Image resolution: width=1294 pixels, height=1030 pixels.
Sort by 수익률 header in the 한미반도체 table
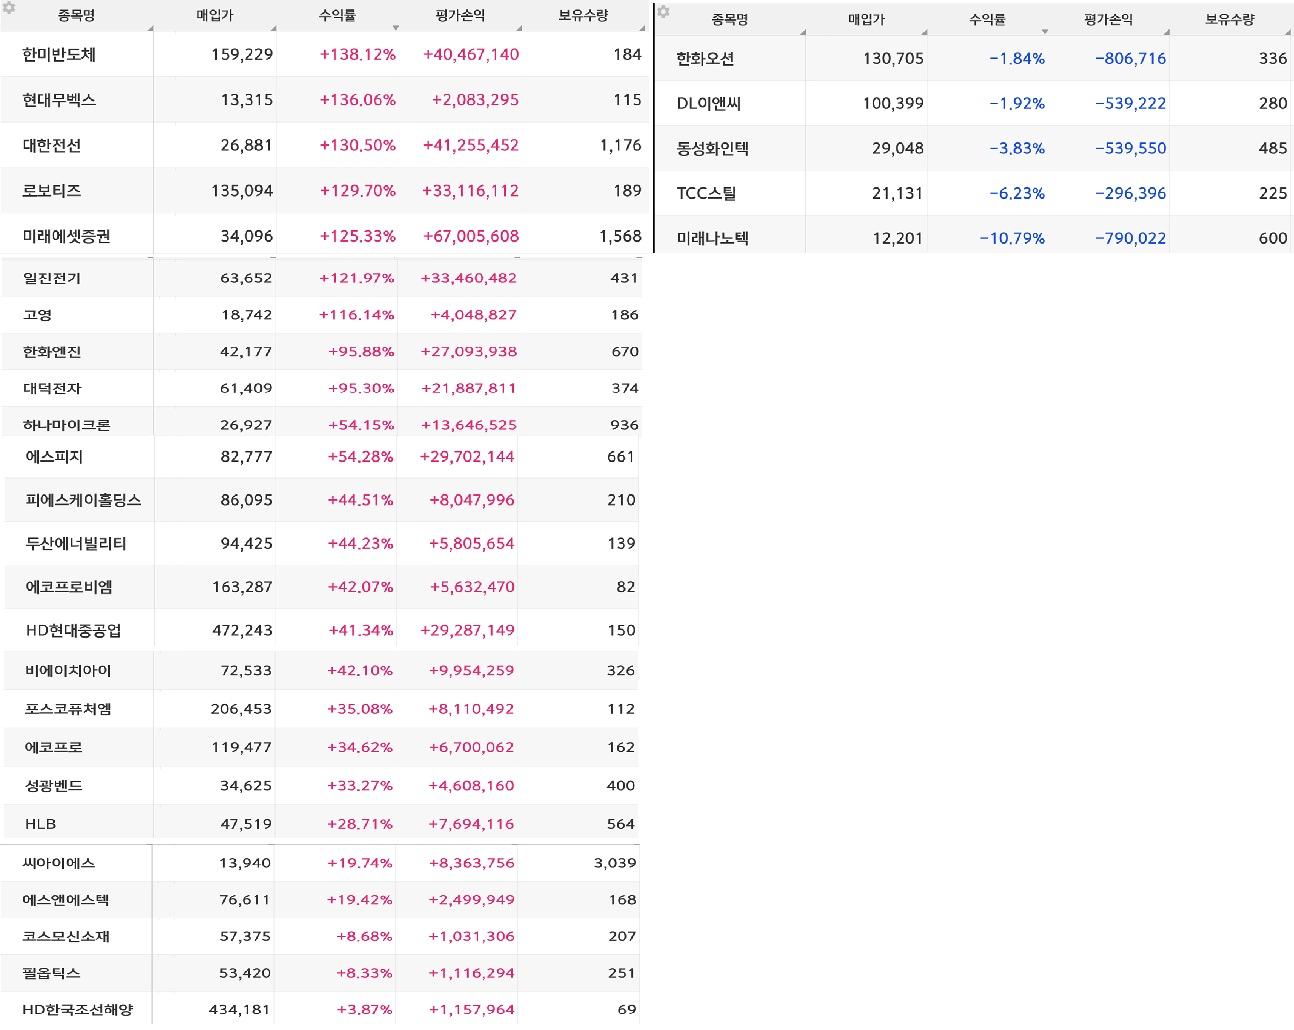pos(338,16)
